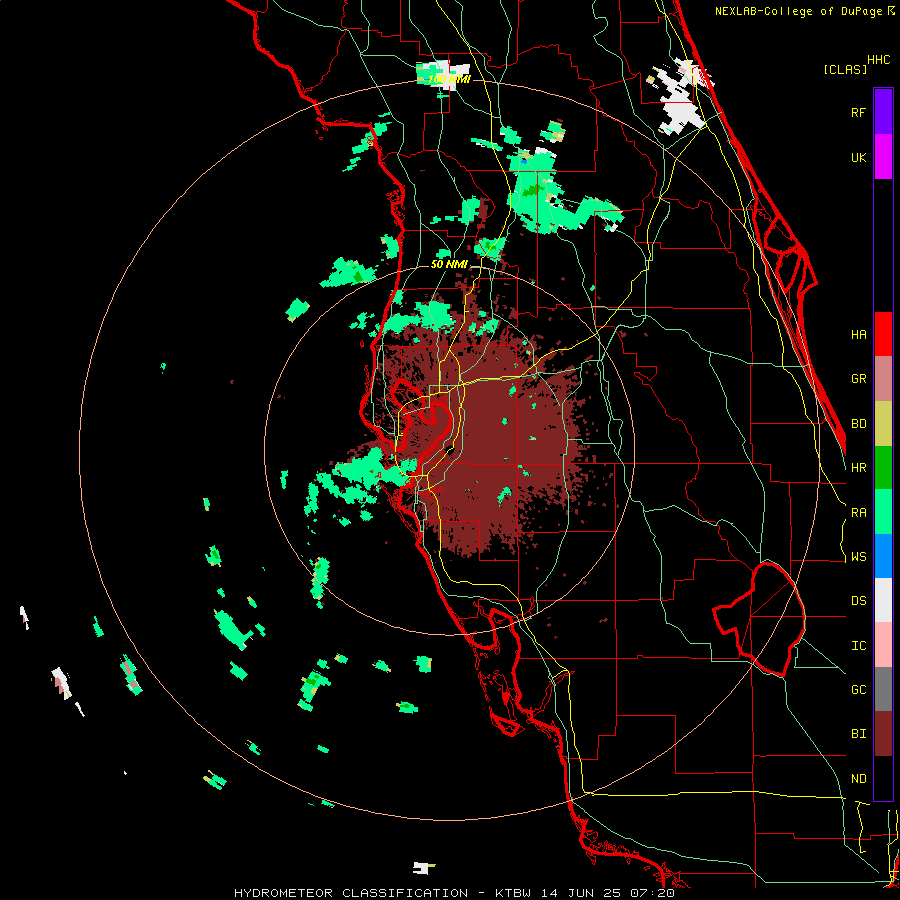Click the ND black legend swatch
The height and width of the screenshot is (900, 900).
[883, 778]
